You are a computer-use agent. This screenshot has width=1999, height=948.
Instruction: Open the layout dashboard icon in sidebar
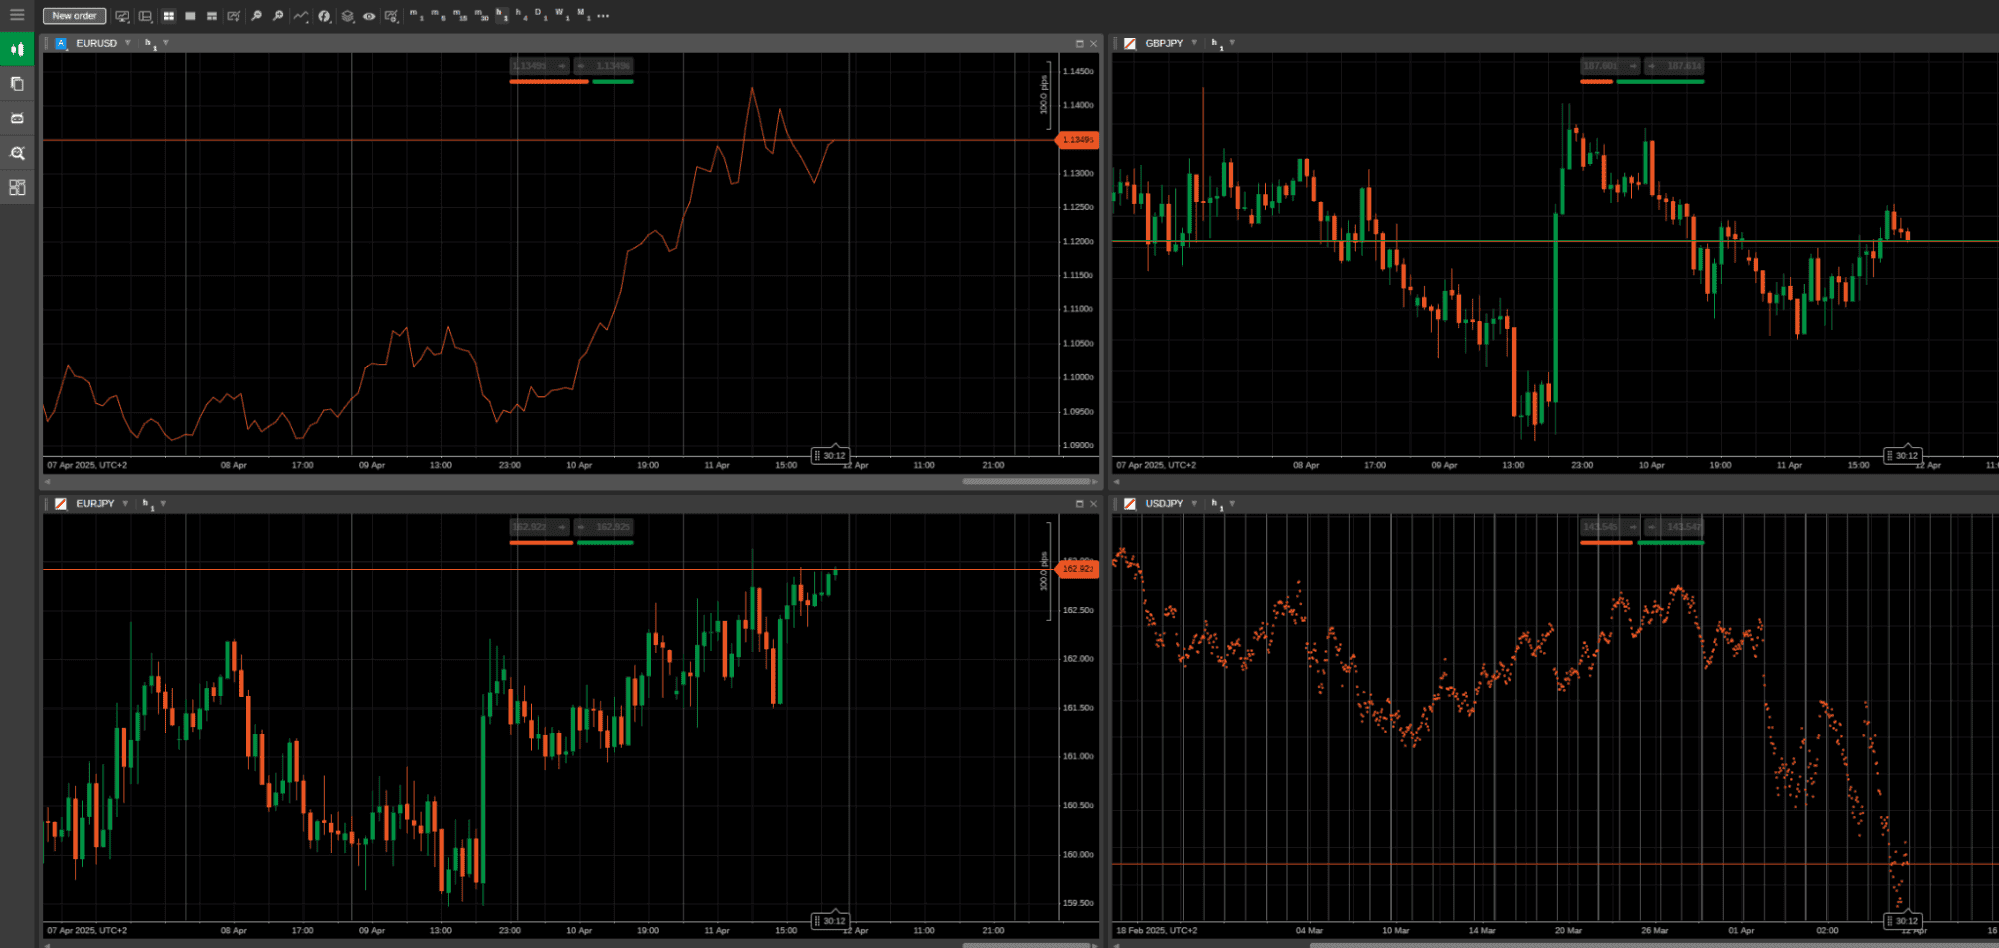click(x=17, y=187)
